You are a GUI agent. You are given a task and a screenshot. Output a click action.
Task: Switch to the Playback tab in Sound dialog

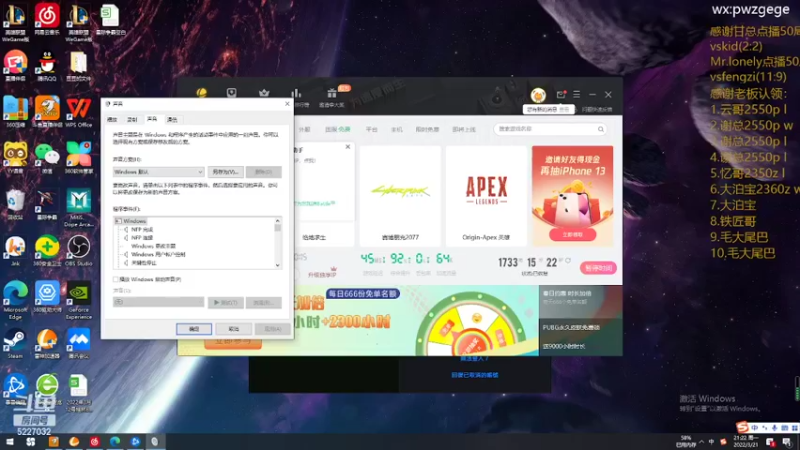[x=112, y=119]
